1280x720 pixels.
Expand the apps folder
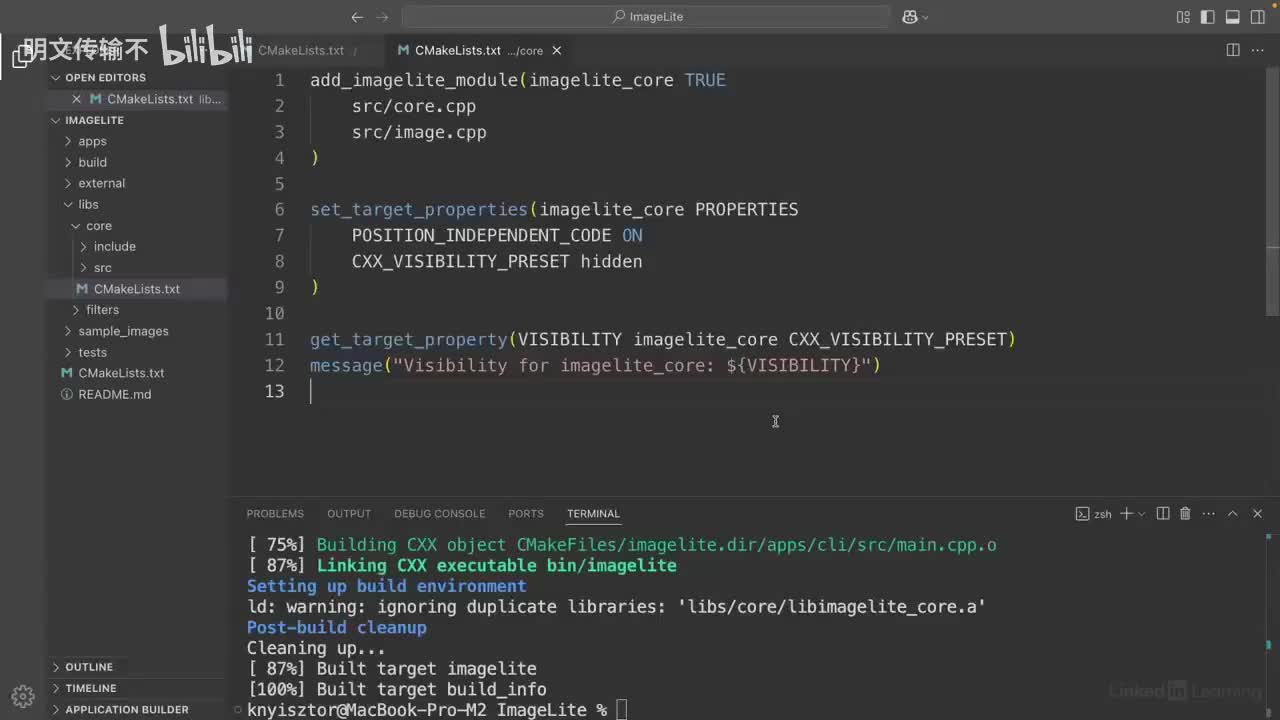pos(92,141)
